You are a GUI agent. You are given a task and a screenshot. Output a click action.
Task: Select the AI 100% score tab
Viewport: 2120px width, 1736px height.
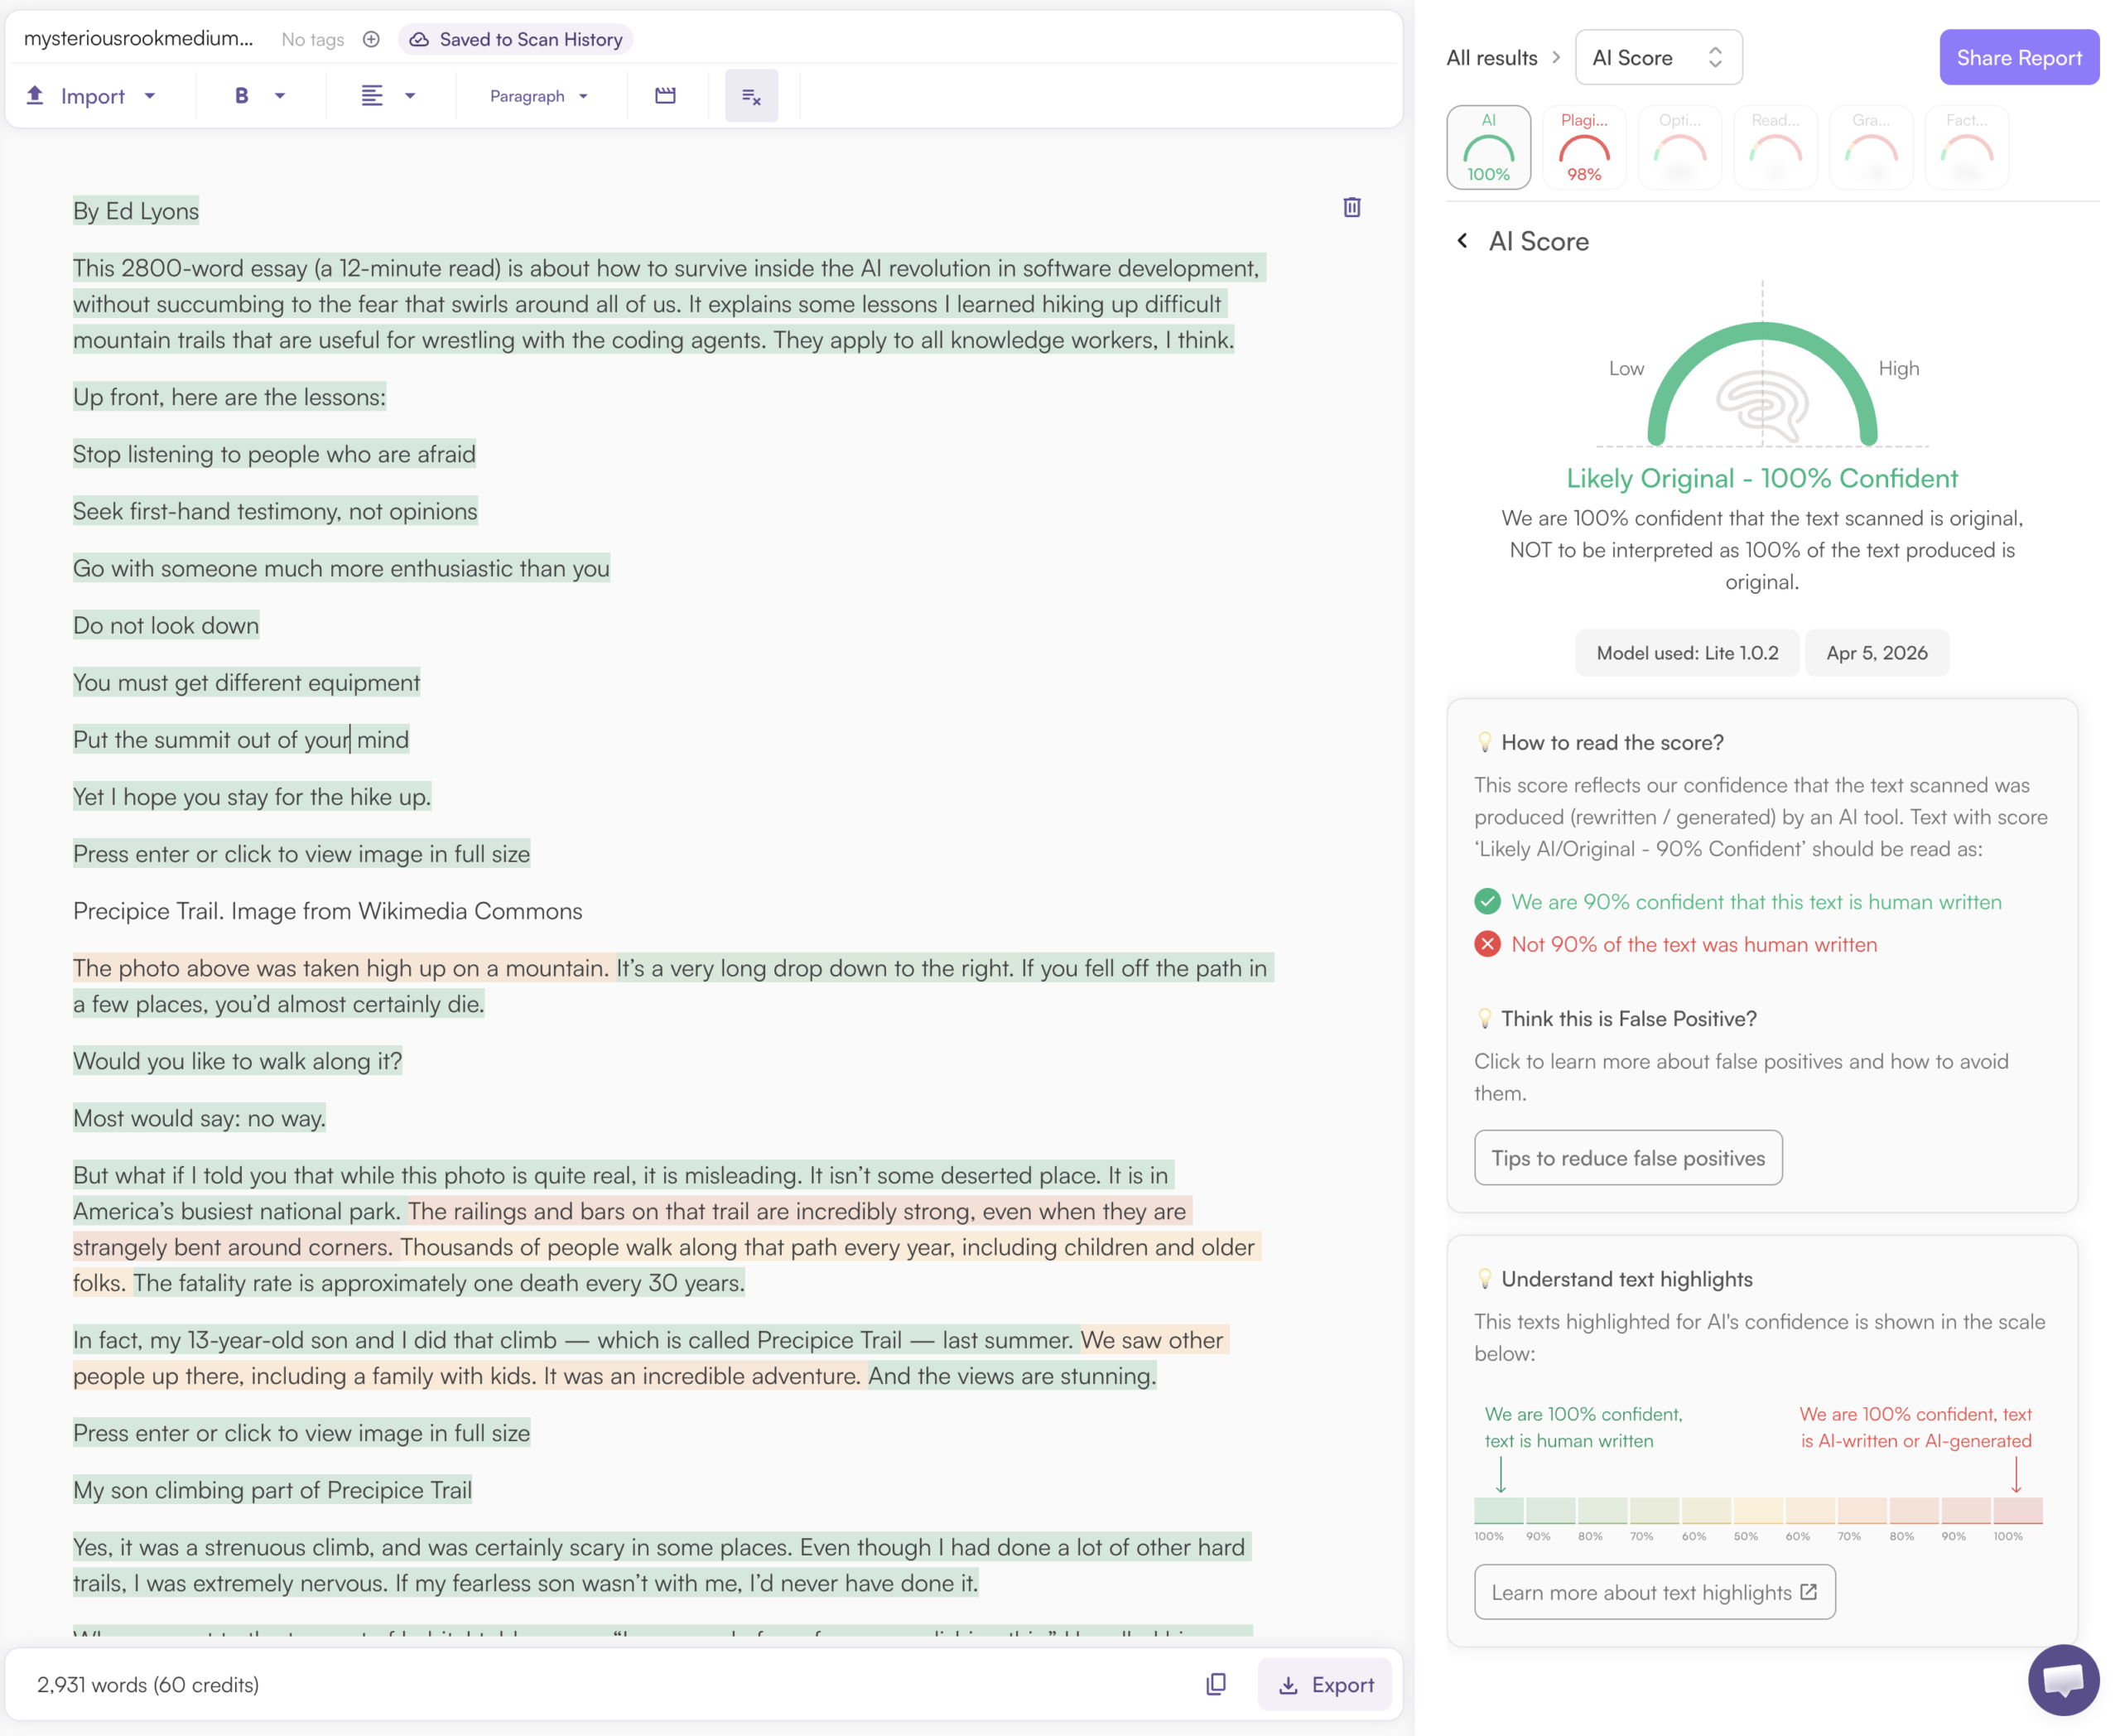click(1488, 148)
